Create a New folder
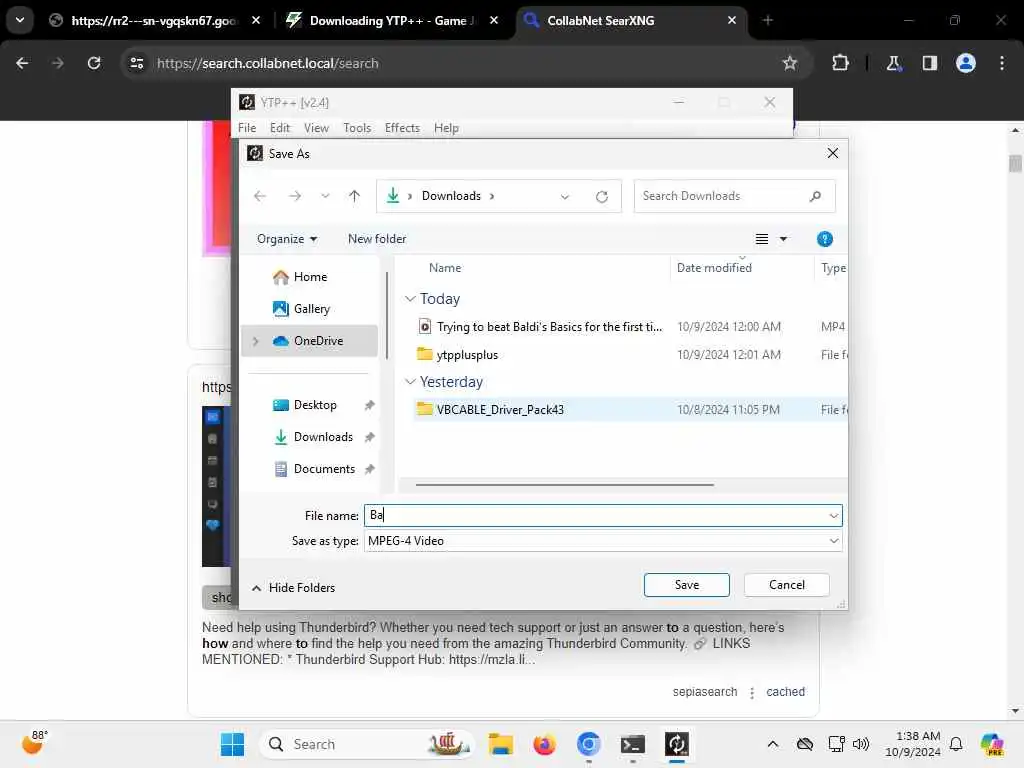1024x768 pixels. pyautogui.click(x=377, y=239)
